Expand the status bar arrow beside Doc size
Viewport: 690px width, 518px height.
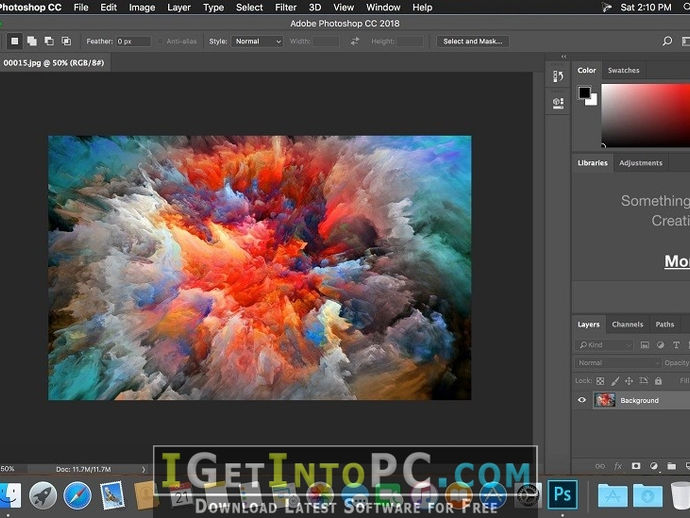pyautogui.click(x=143, y=469)
